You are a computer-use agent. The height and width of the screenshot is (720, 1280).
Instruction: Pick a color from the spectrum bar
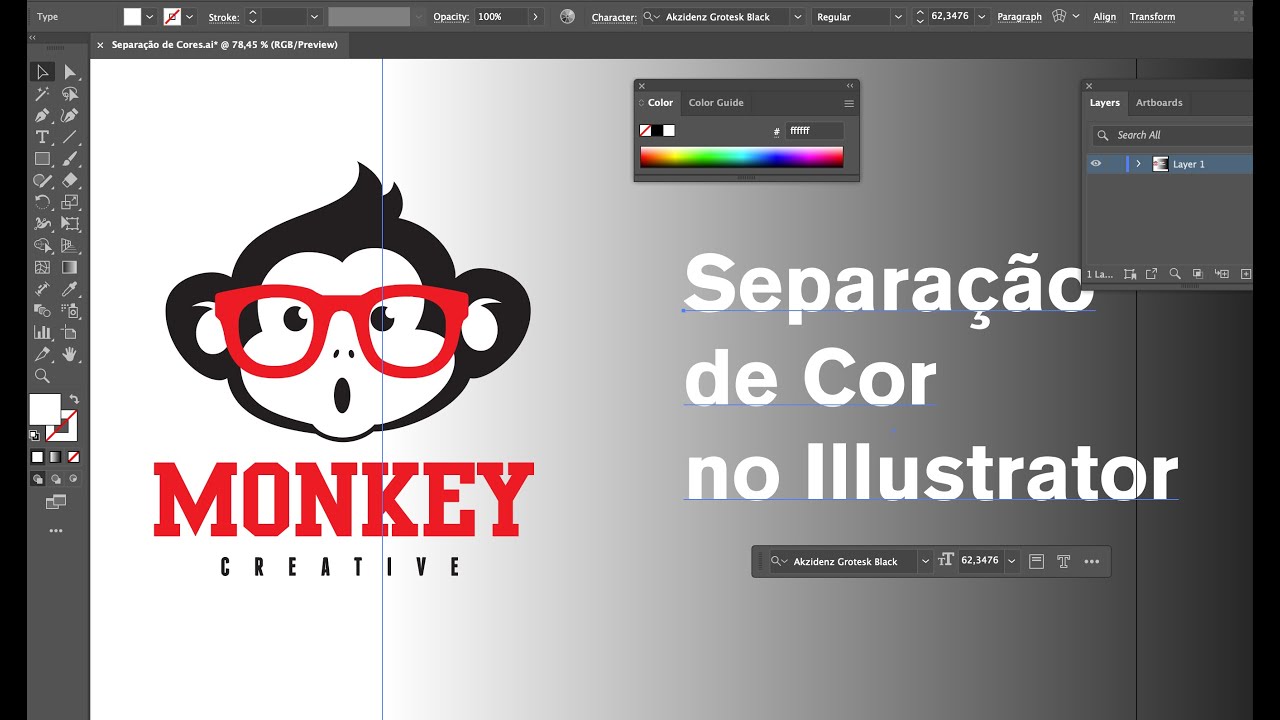click(742, 157)
